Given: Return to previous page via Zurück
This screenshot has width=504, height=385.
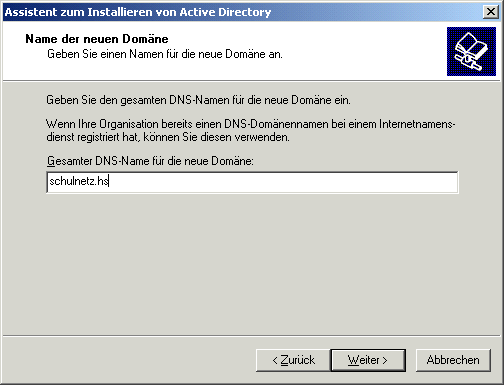Looking at the screenshot, I should (x=293, y=360).
